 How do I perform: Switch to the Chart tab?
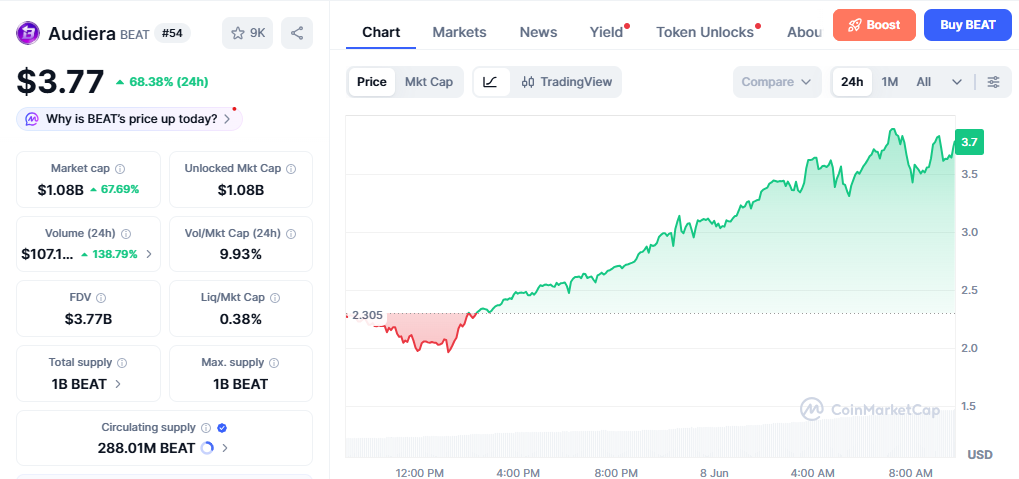[x=381, y=32]
